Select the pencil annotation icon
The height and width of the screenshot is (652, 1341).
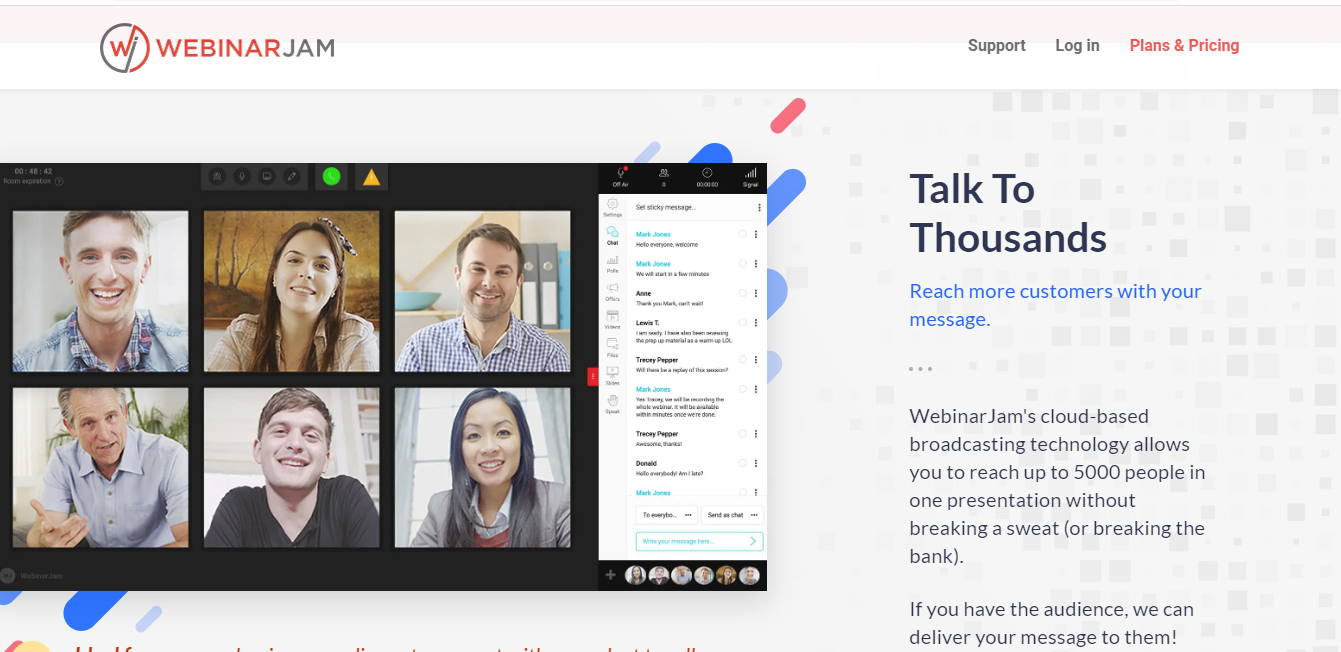tap(292, 176)
